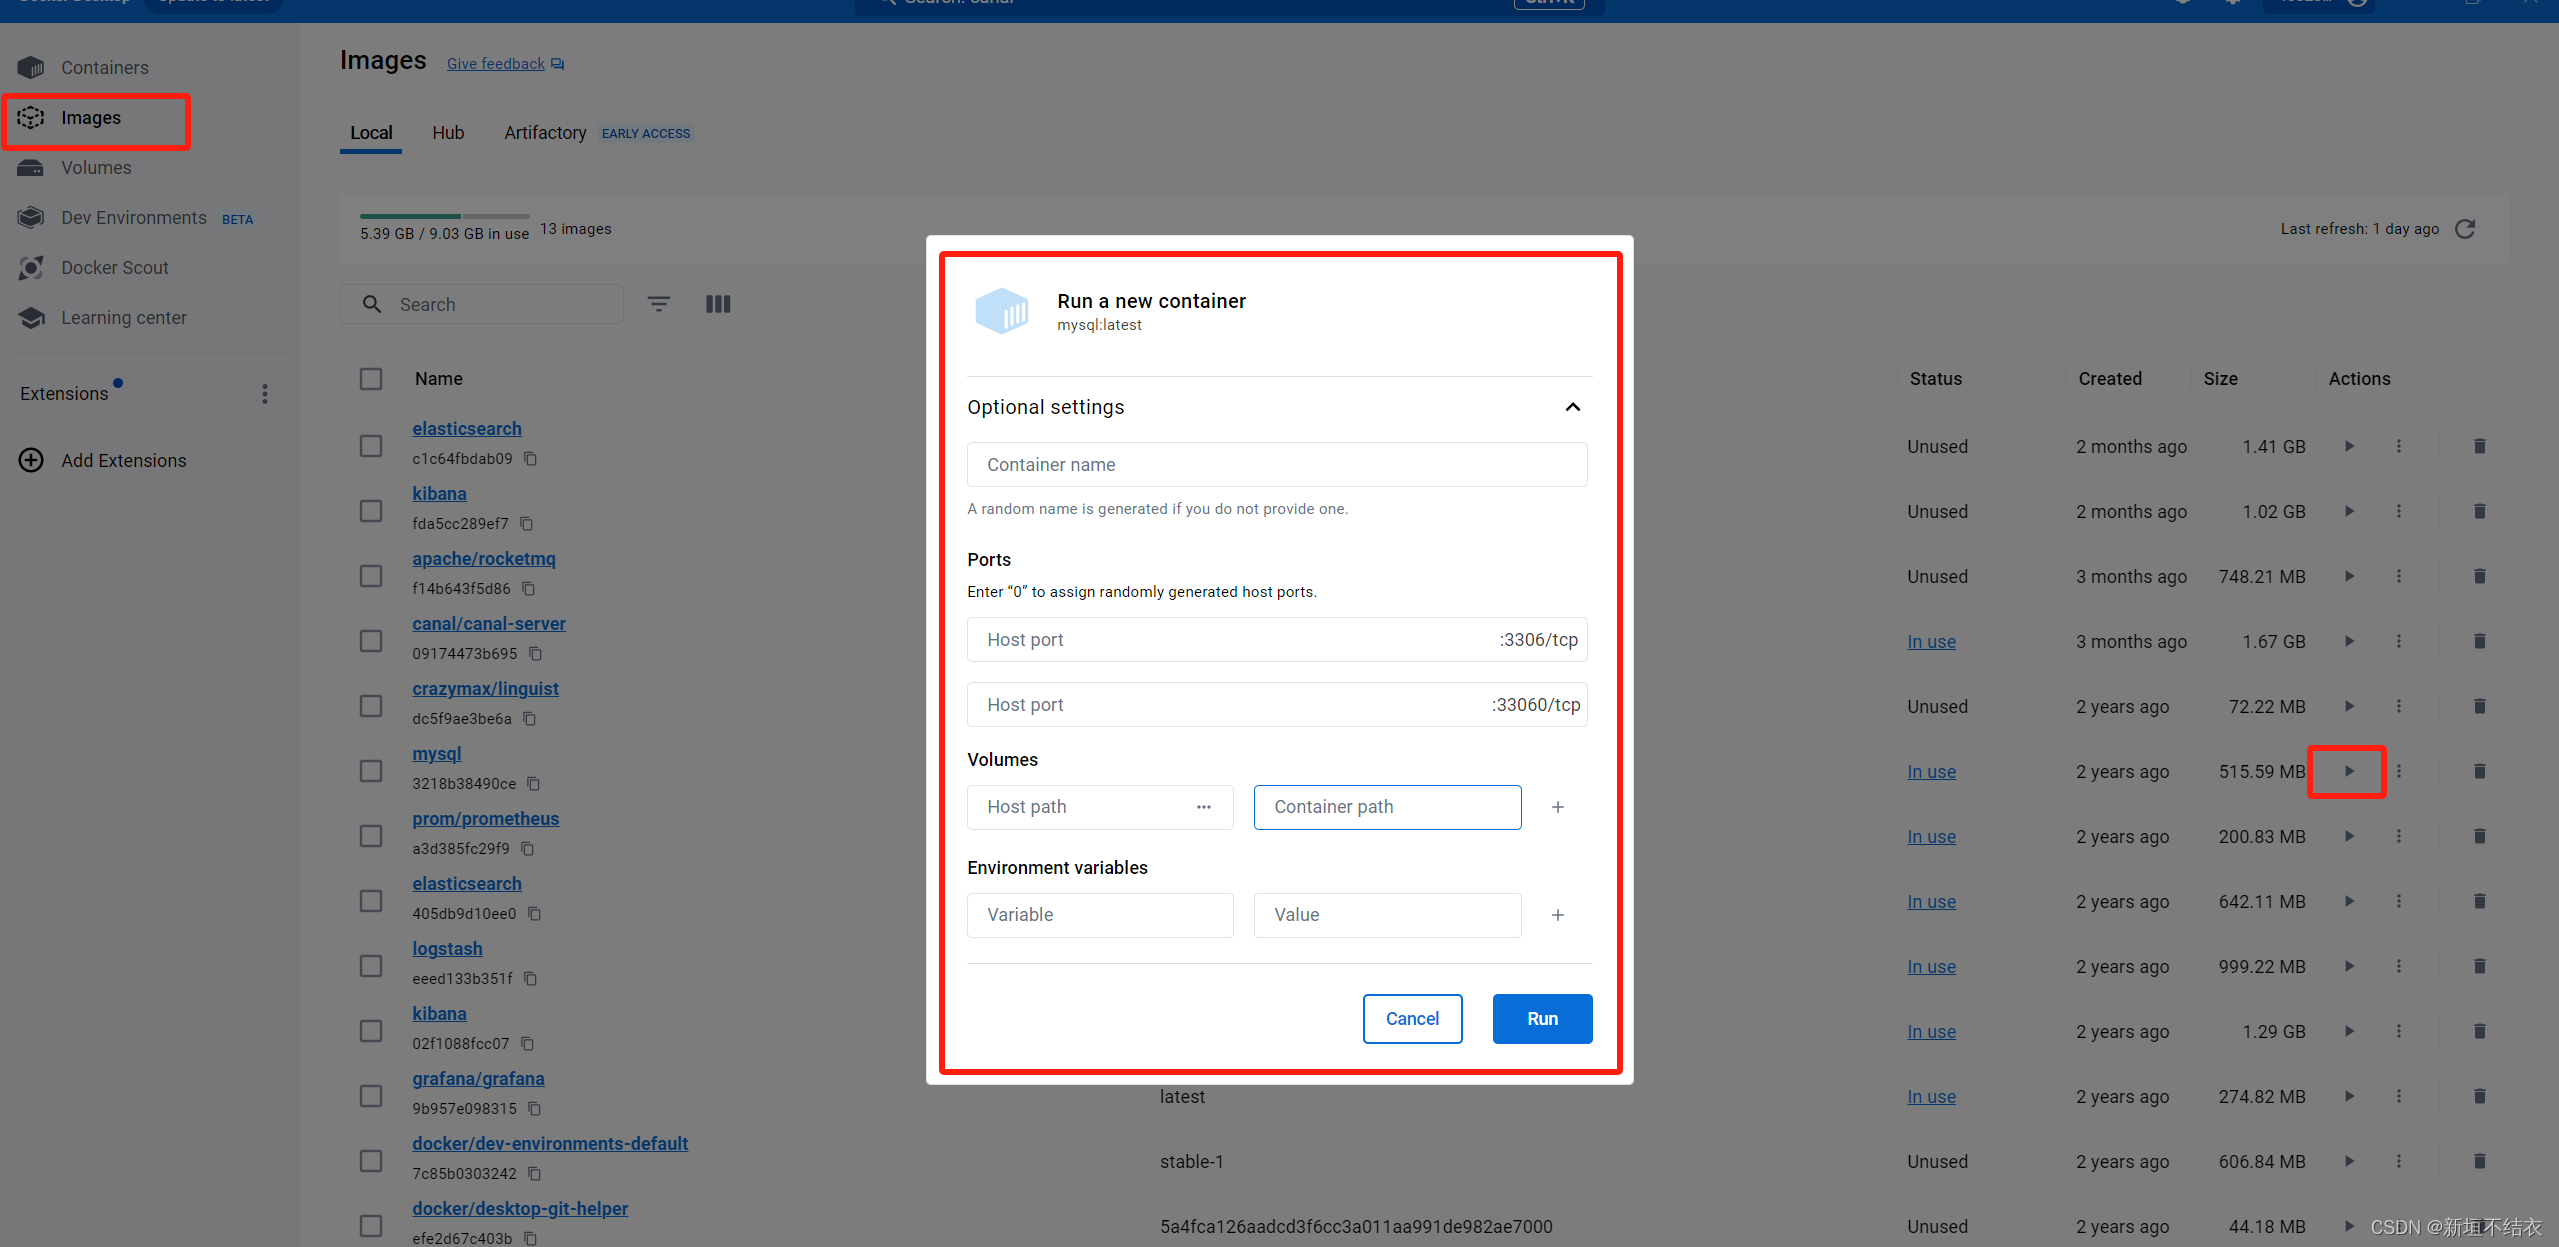This screenshot has width=2559, height=1247.
Task: Click the Volumes sidebar icon
Action: coord(33,168)
